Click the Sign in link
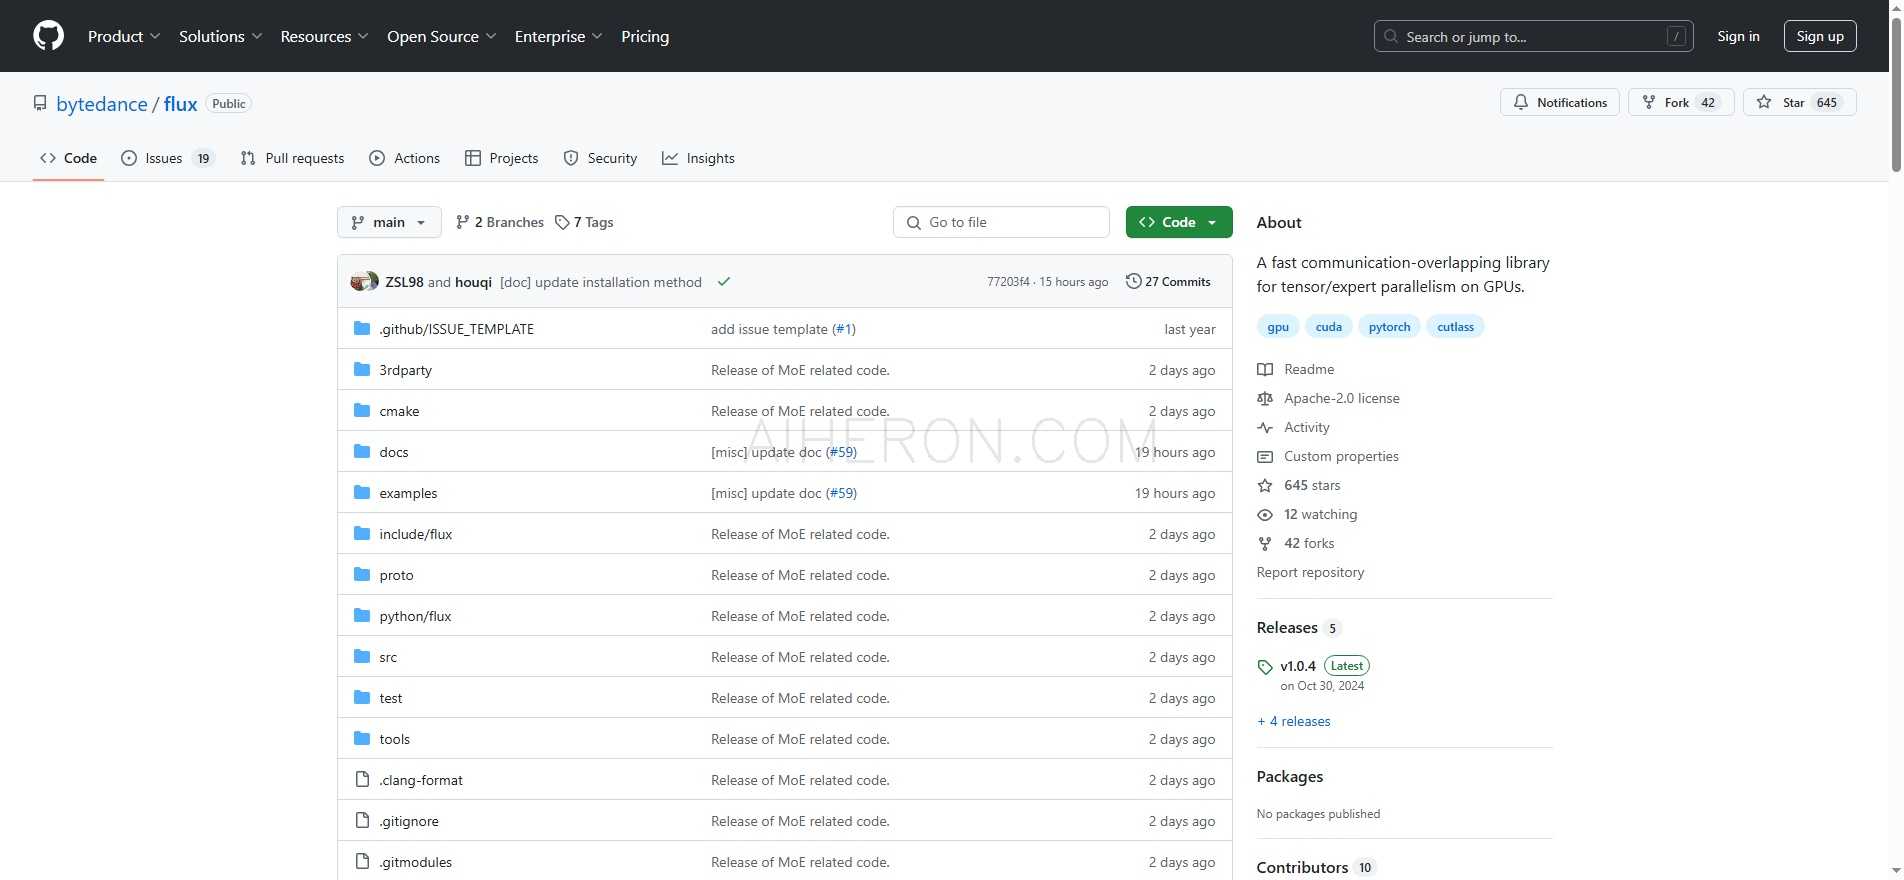Screen dimensions: 1904x880 tap(1738, 36)
